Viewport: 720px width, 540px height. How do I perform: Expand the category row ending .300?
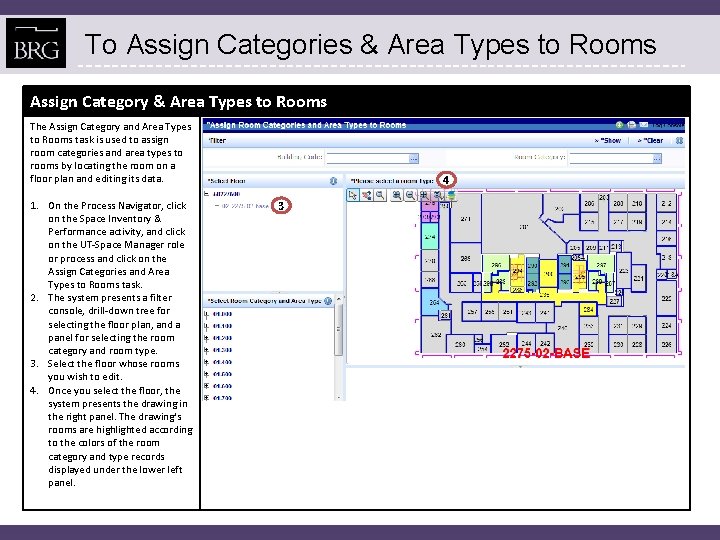pyautogui.click(x=207, y=350)
